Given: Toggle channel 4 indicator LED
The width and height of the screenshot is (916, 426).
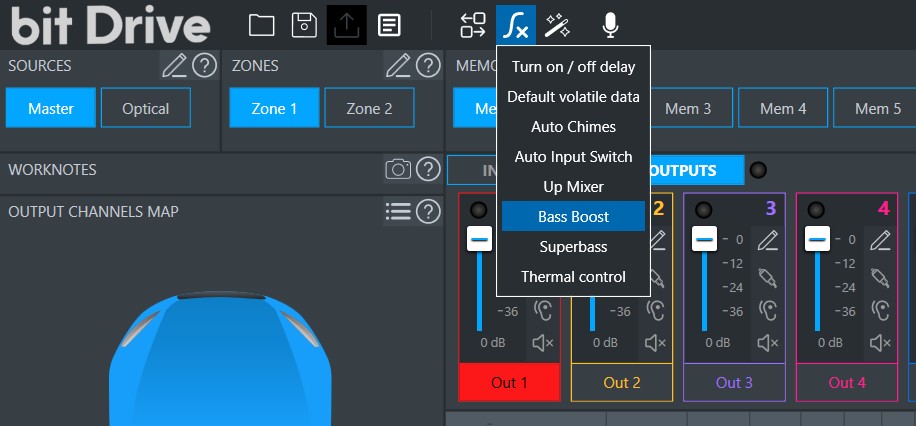Looking at the screenshot, I should (816, 210).
